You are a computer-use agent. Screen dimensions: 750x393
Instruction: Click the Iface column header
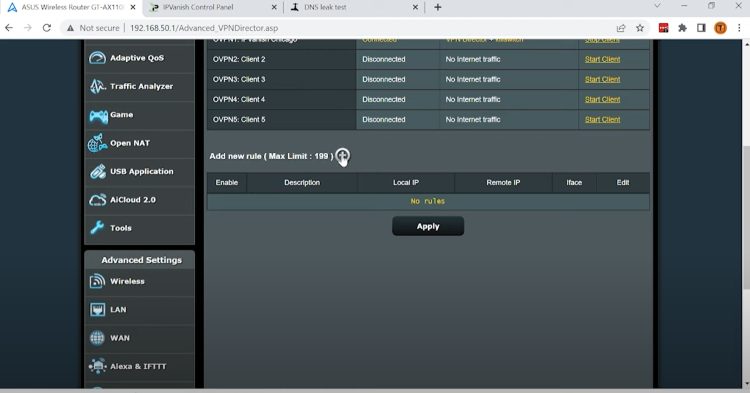(x=574, y=183)
